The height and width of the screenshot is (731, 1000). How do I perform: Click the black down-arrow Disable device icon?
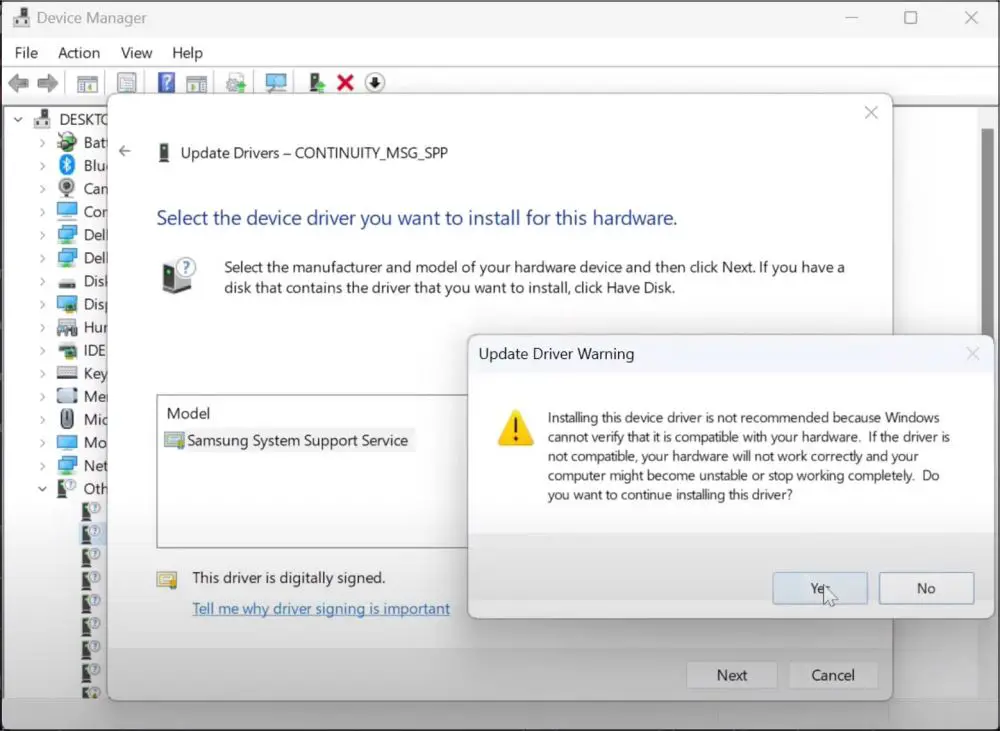click(374, 83)
